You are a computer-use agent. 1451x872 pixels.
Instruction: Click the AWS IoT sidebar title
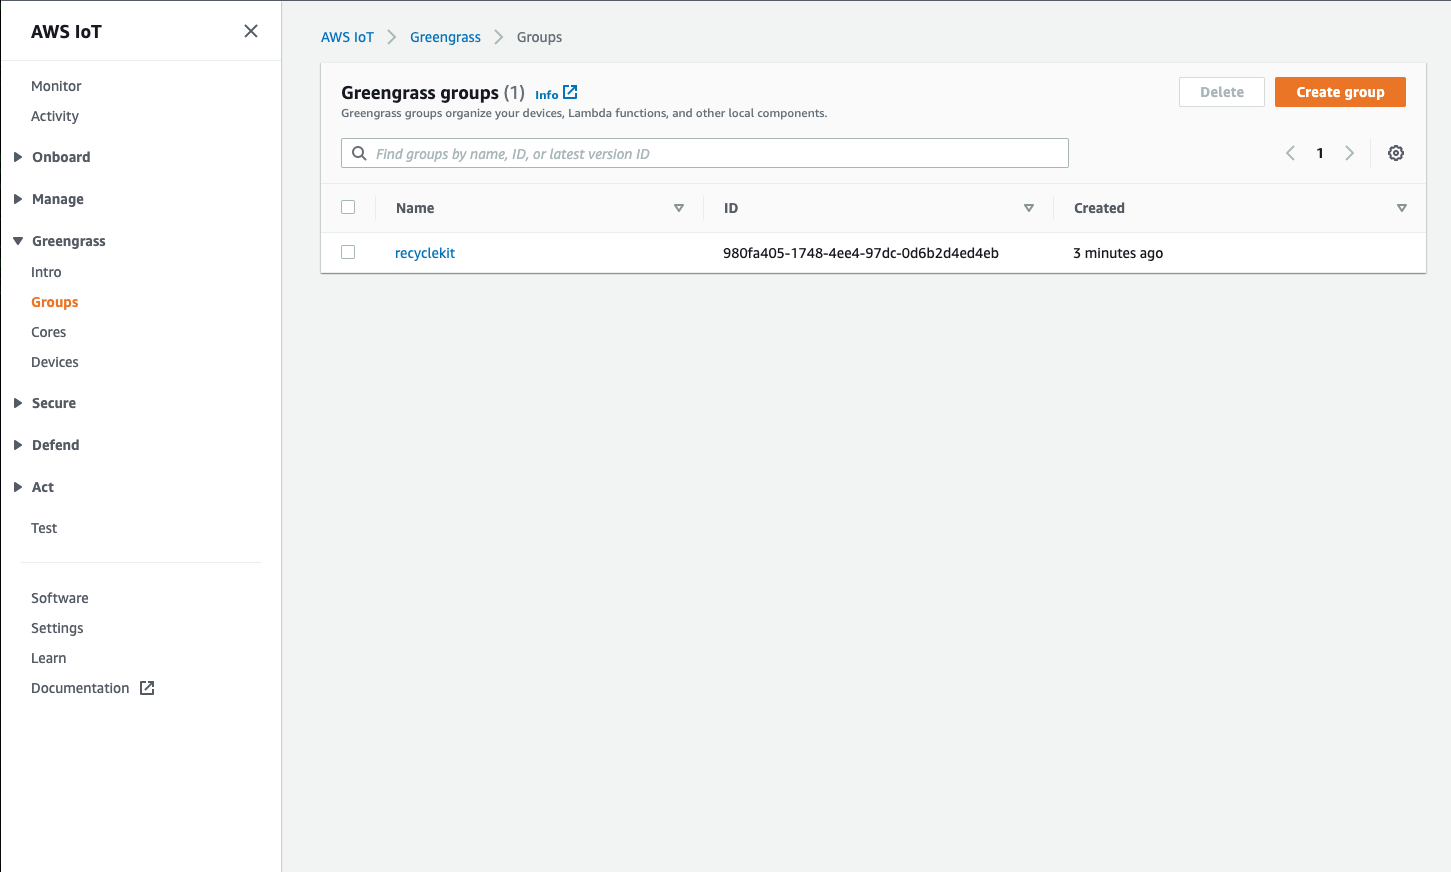[66, 32]
